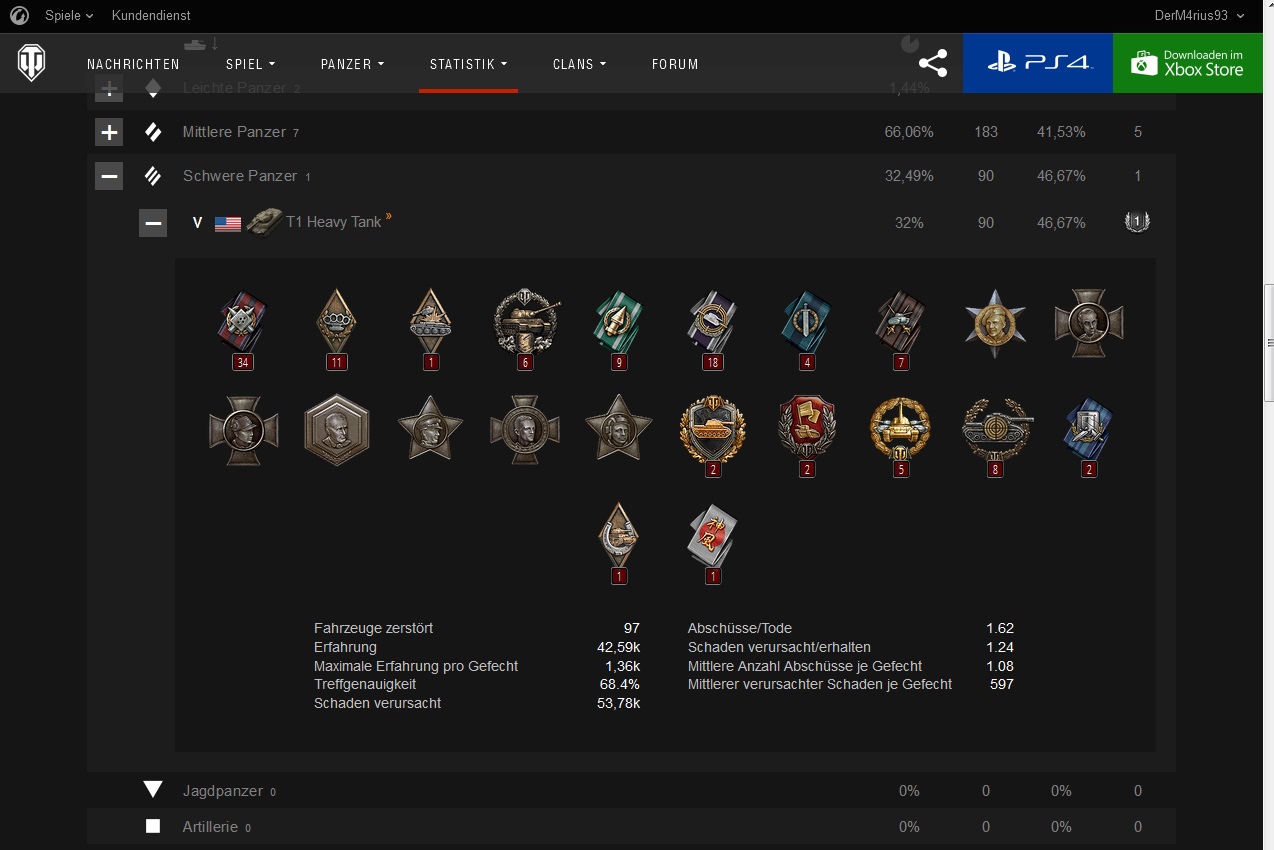The width and height of the screenshot is (1274, 850).
Task: Click the cross portrait medal in the second row, far left
Action: [243, 430]
